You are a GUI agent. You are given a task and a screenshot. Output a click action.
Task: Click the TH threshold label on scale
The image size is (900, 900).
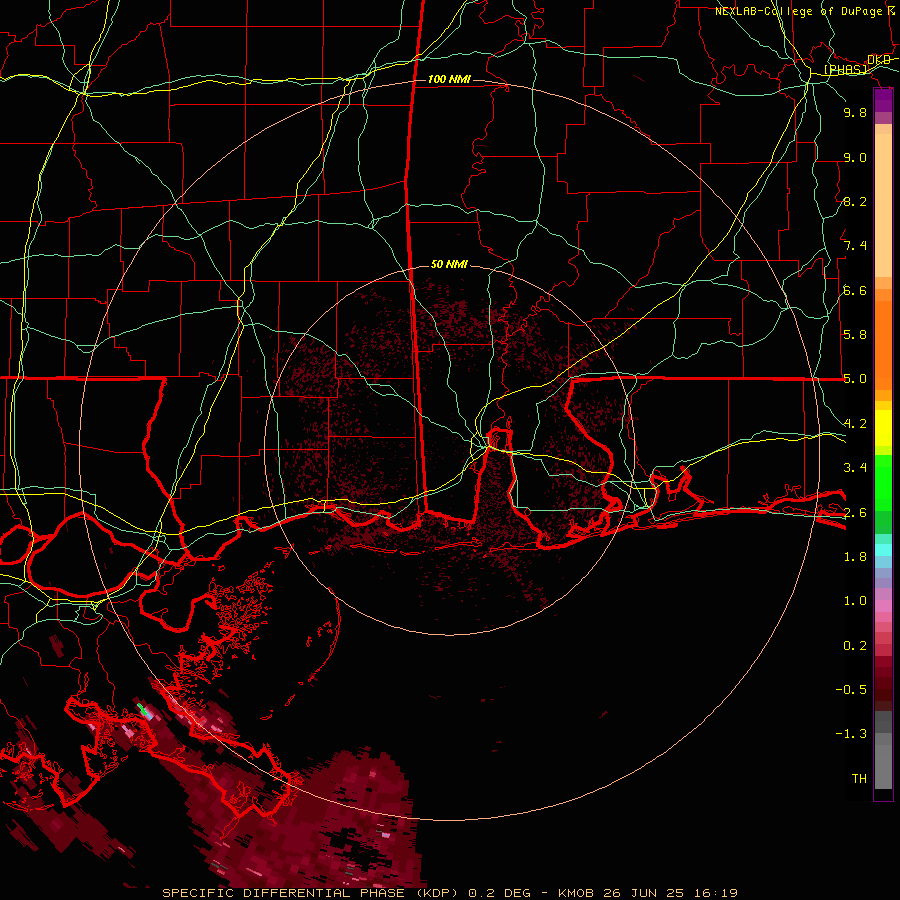(x=859, y=779)
